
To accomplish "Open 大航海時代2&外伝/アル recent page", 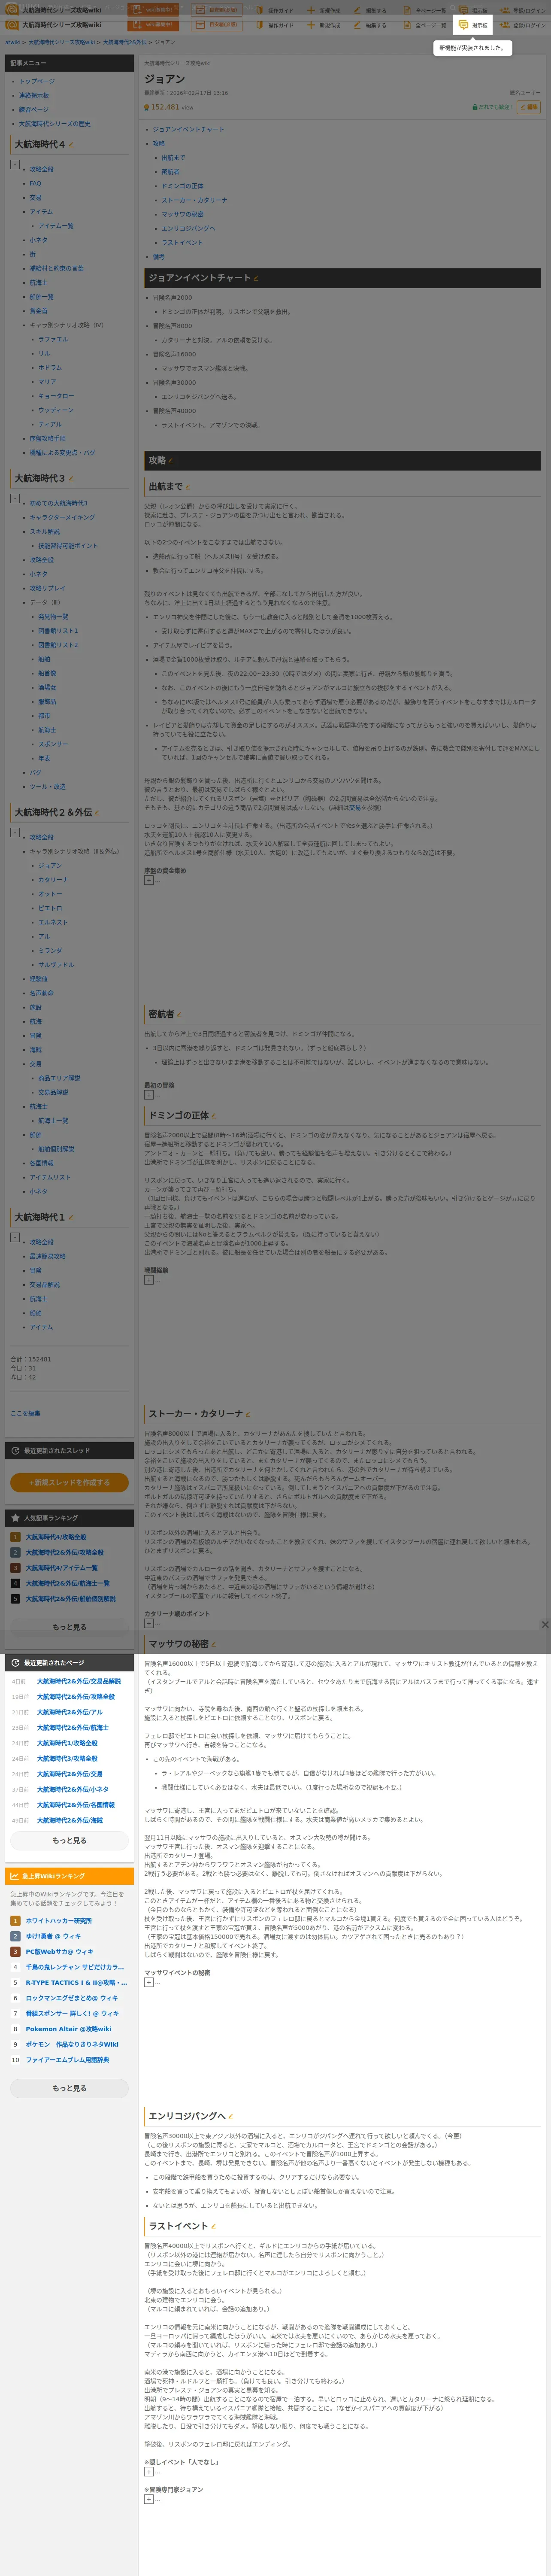I will (x=70, y=1712).
